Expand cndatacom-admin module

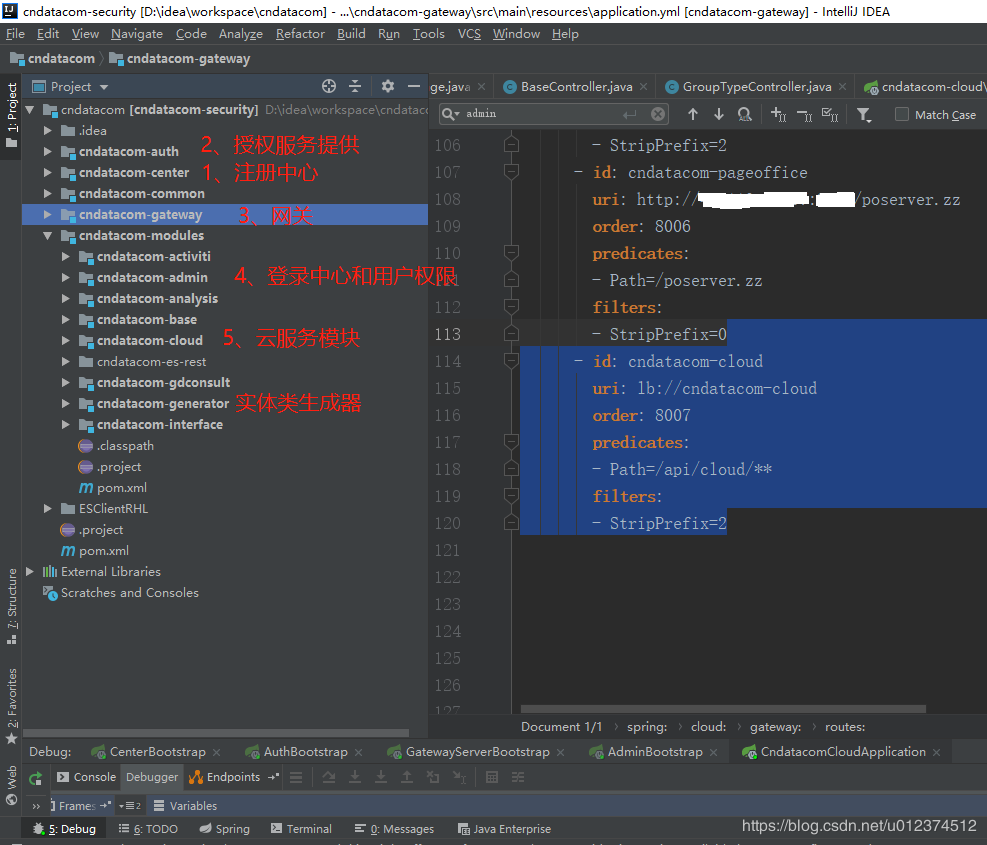click(65, 277)
